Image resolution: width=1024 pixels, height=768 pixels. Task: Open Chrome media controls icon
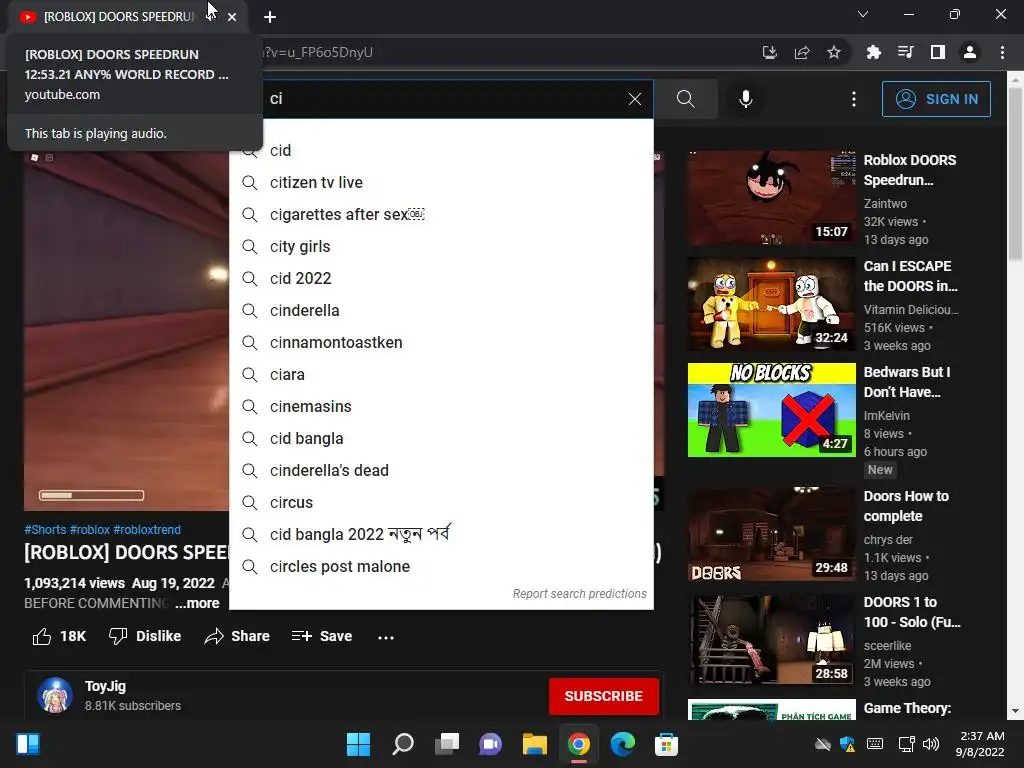tap(905, 52)
